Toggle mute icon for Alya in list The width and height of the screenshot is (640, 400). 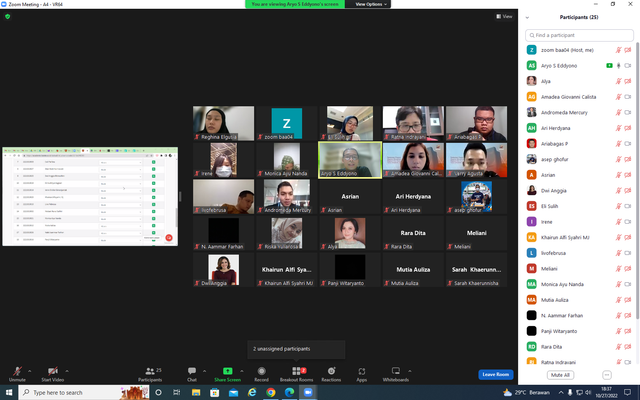(618, 81)
